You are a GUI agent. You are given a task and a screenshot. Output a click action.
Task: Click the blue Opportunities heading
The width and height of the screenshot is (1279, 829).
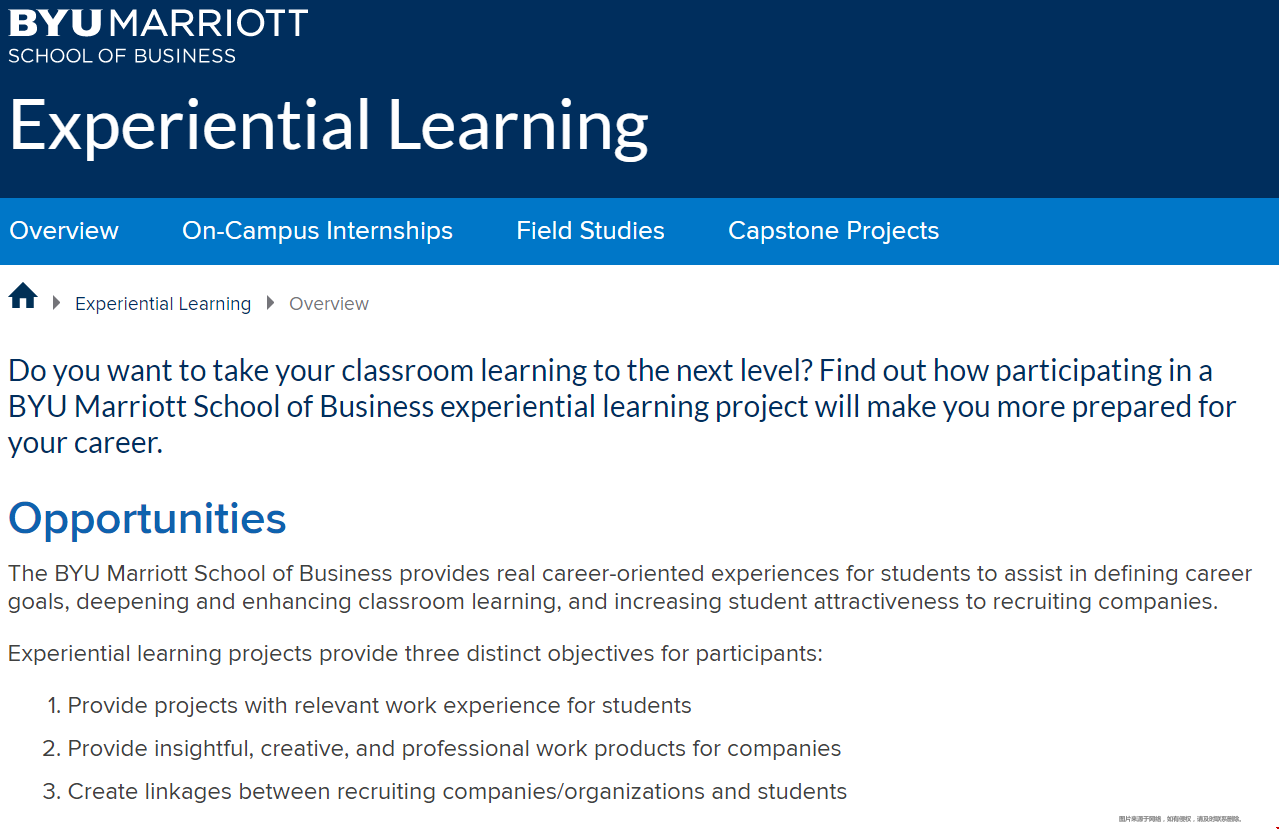147,518
